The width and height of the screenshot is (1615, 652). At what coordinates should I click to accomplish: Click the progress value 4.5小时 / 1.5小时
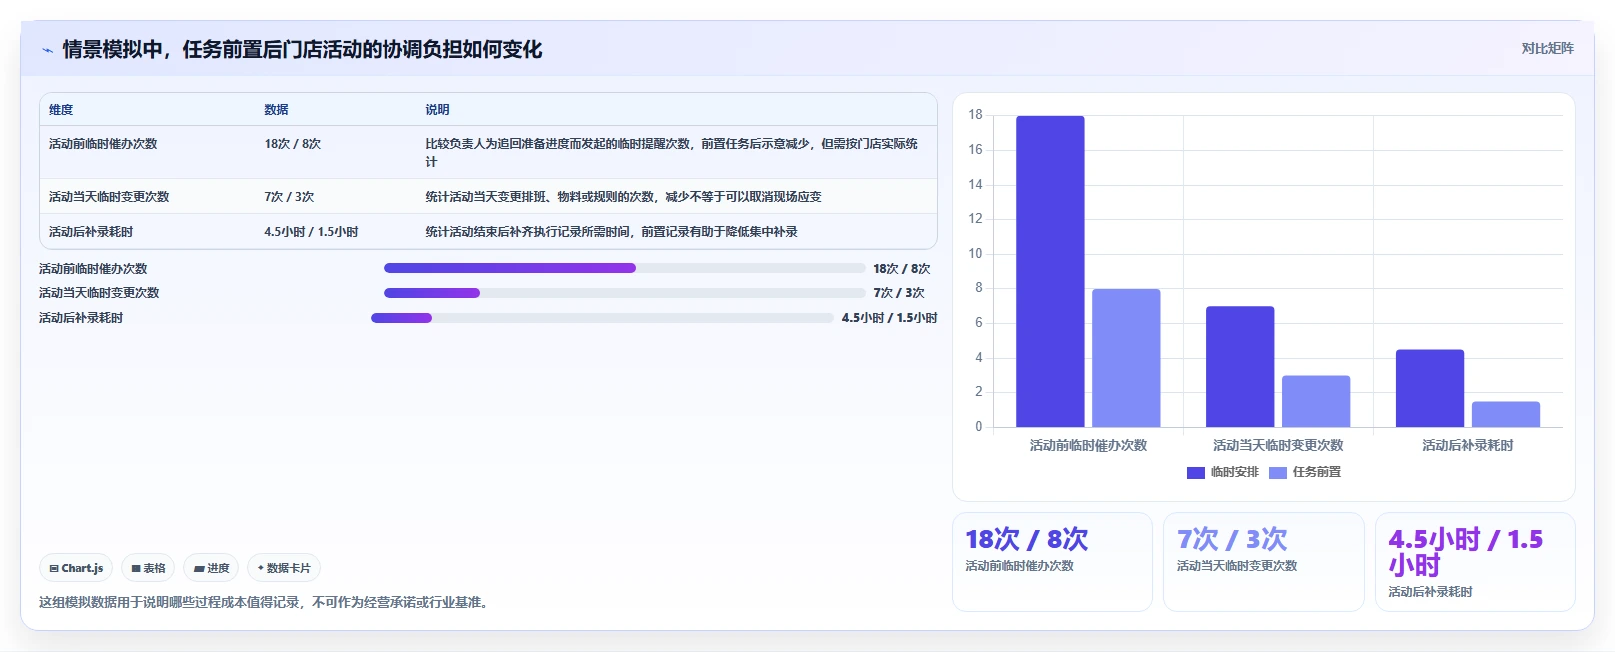click(889, 318)
